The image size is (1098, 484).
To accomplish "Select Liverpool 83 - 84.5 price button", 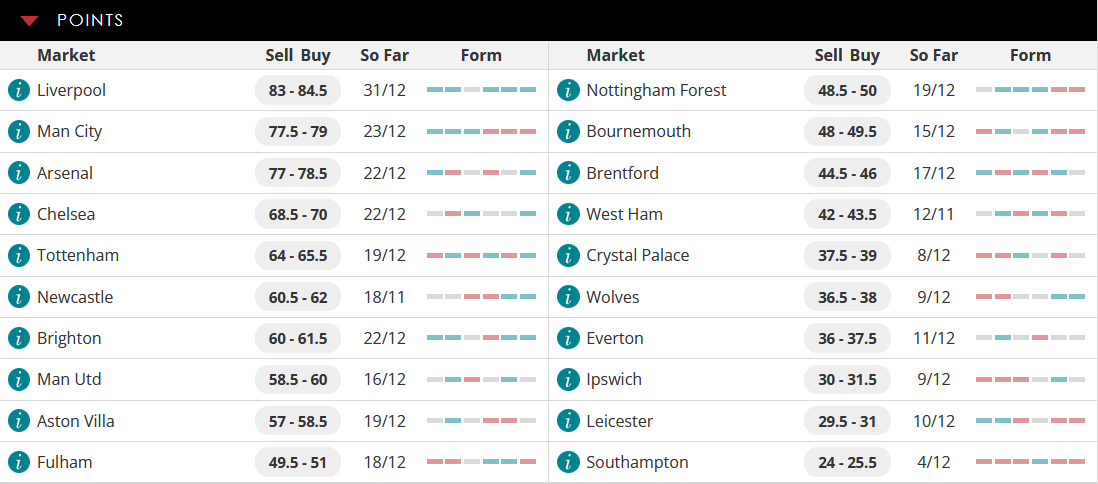I will click(298, 90).
